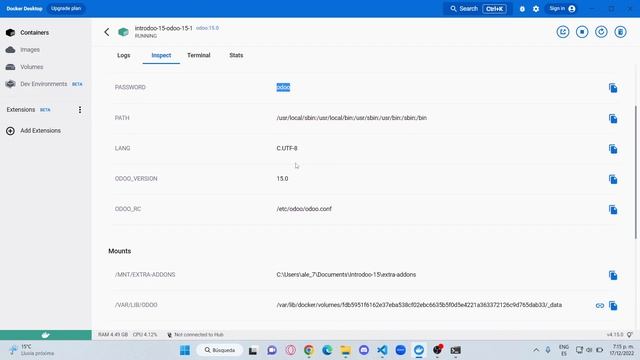This screenshot has width=640, height=360.
Task: Open the clock and date panel
Action: click(x=622, y=350)
